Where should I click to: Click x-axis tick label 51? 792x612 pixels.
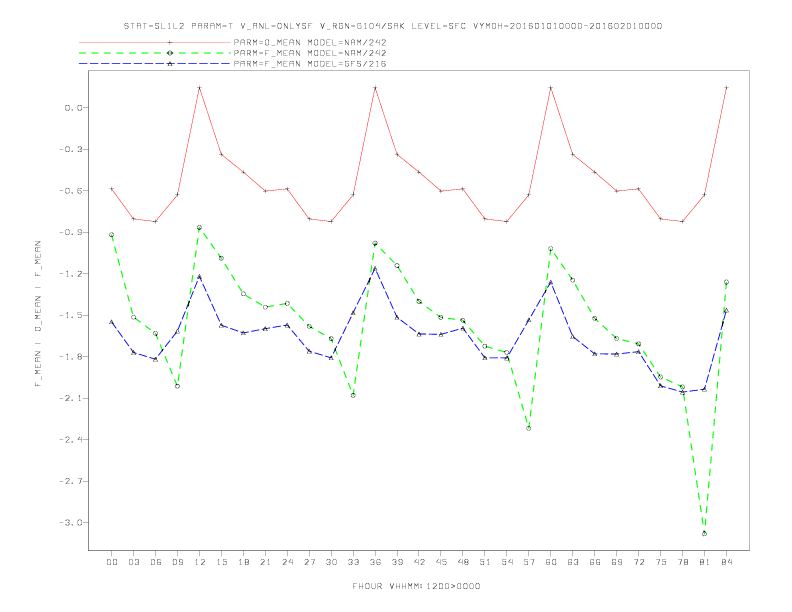coord(485,562)
